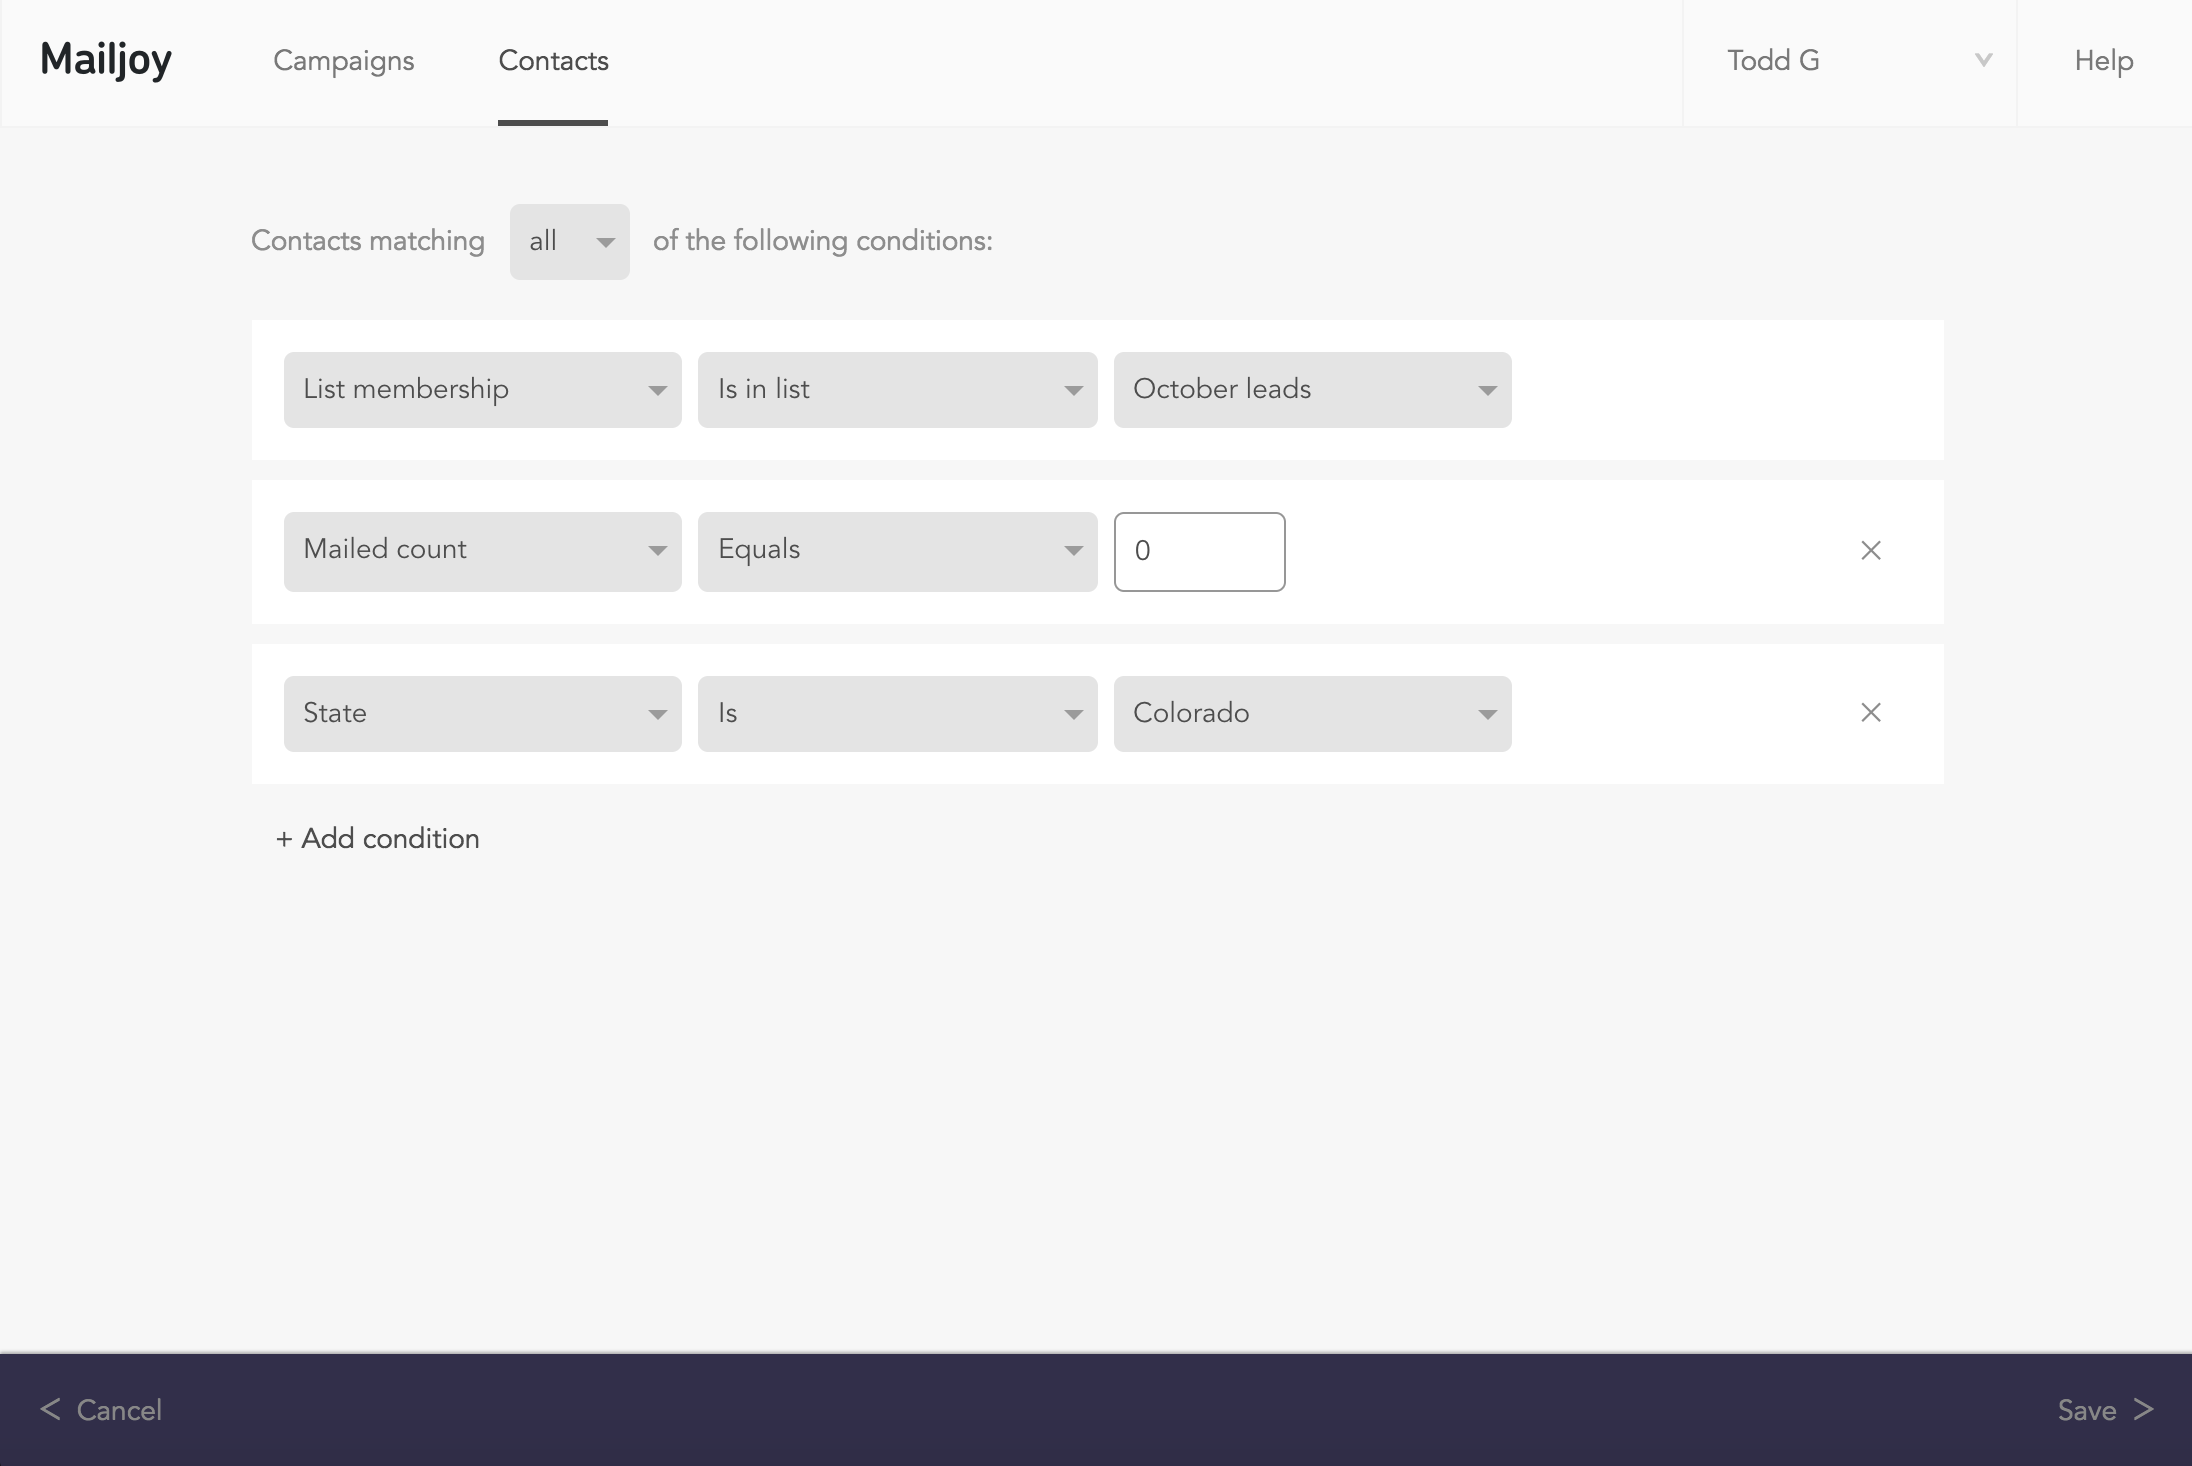Remove the Mailed count condition
This screenshot has width=2192, height=1466.
pos(1870,550)
